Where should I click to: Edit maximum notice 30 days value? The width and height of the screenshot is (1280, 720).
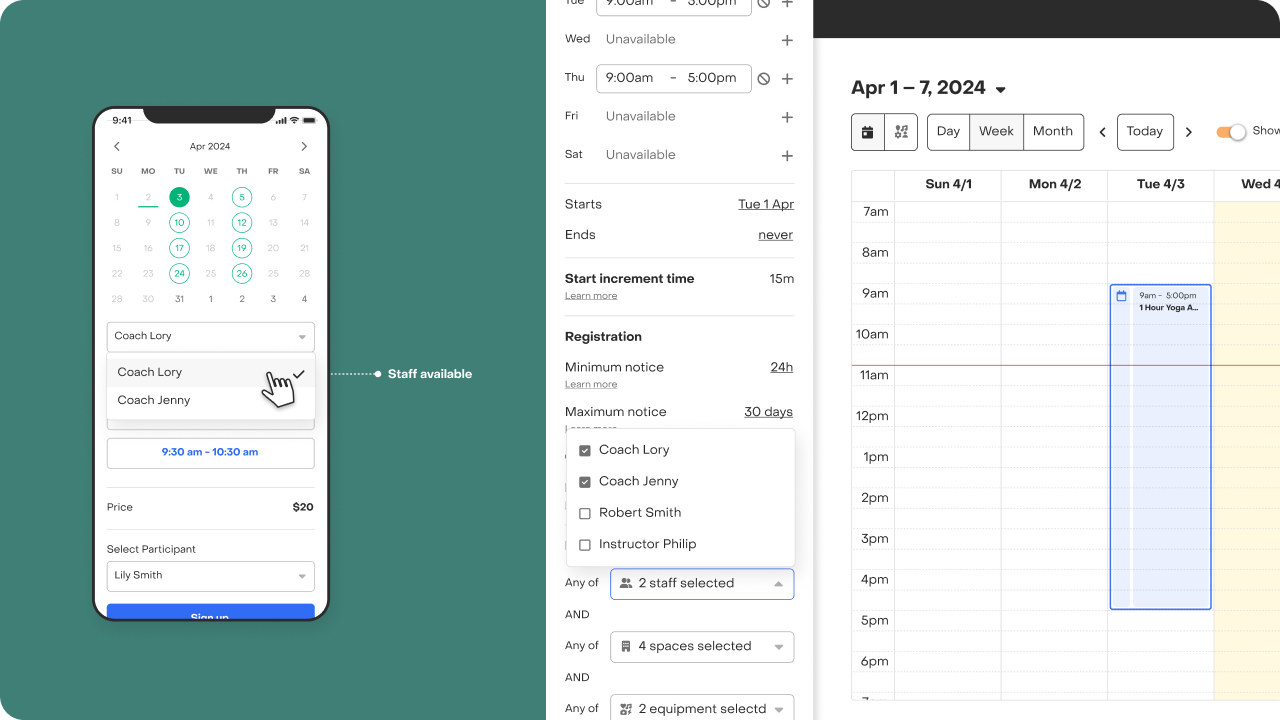[x=768, y=412]
